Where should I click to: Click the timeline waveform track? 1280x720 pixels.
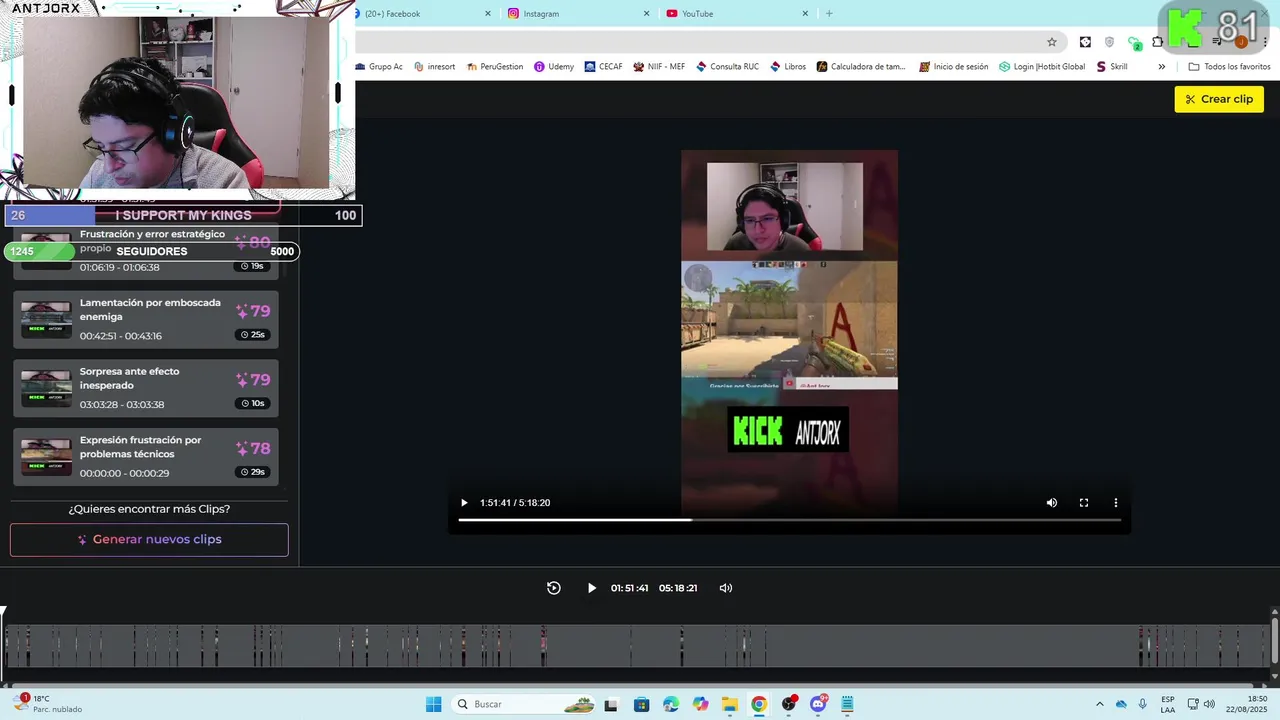tap(637, 646)
